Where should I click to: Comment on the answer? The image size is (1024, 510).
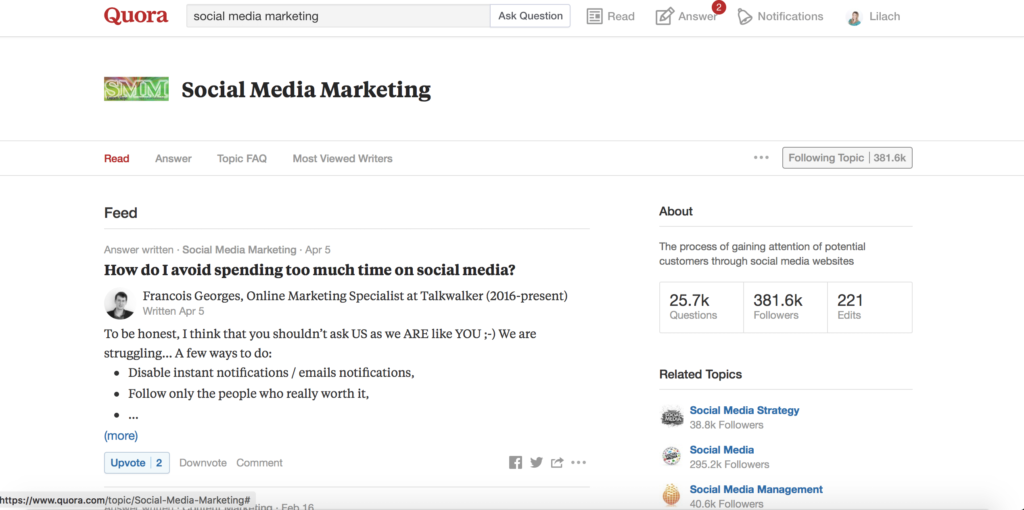259,462
